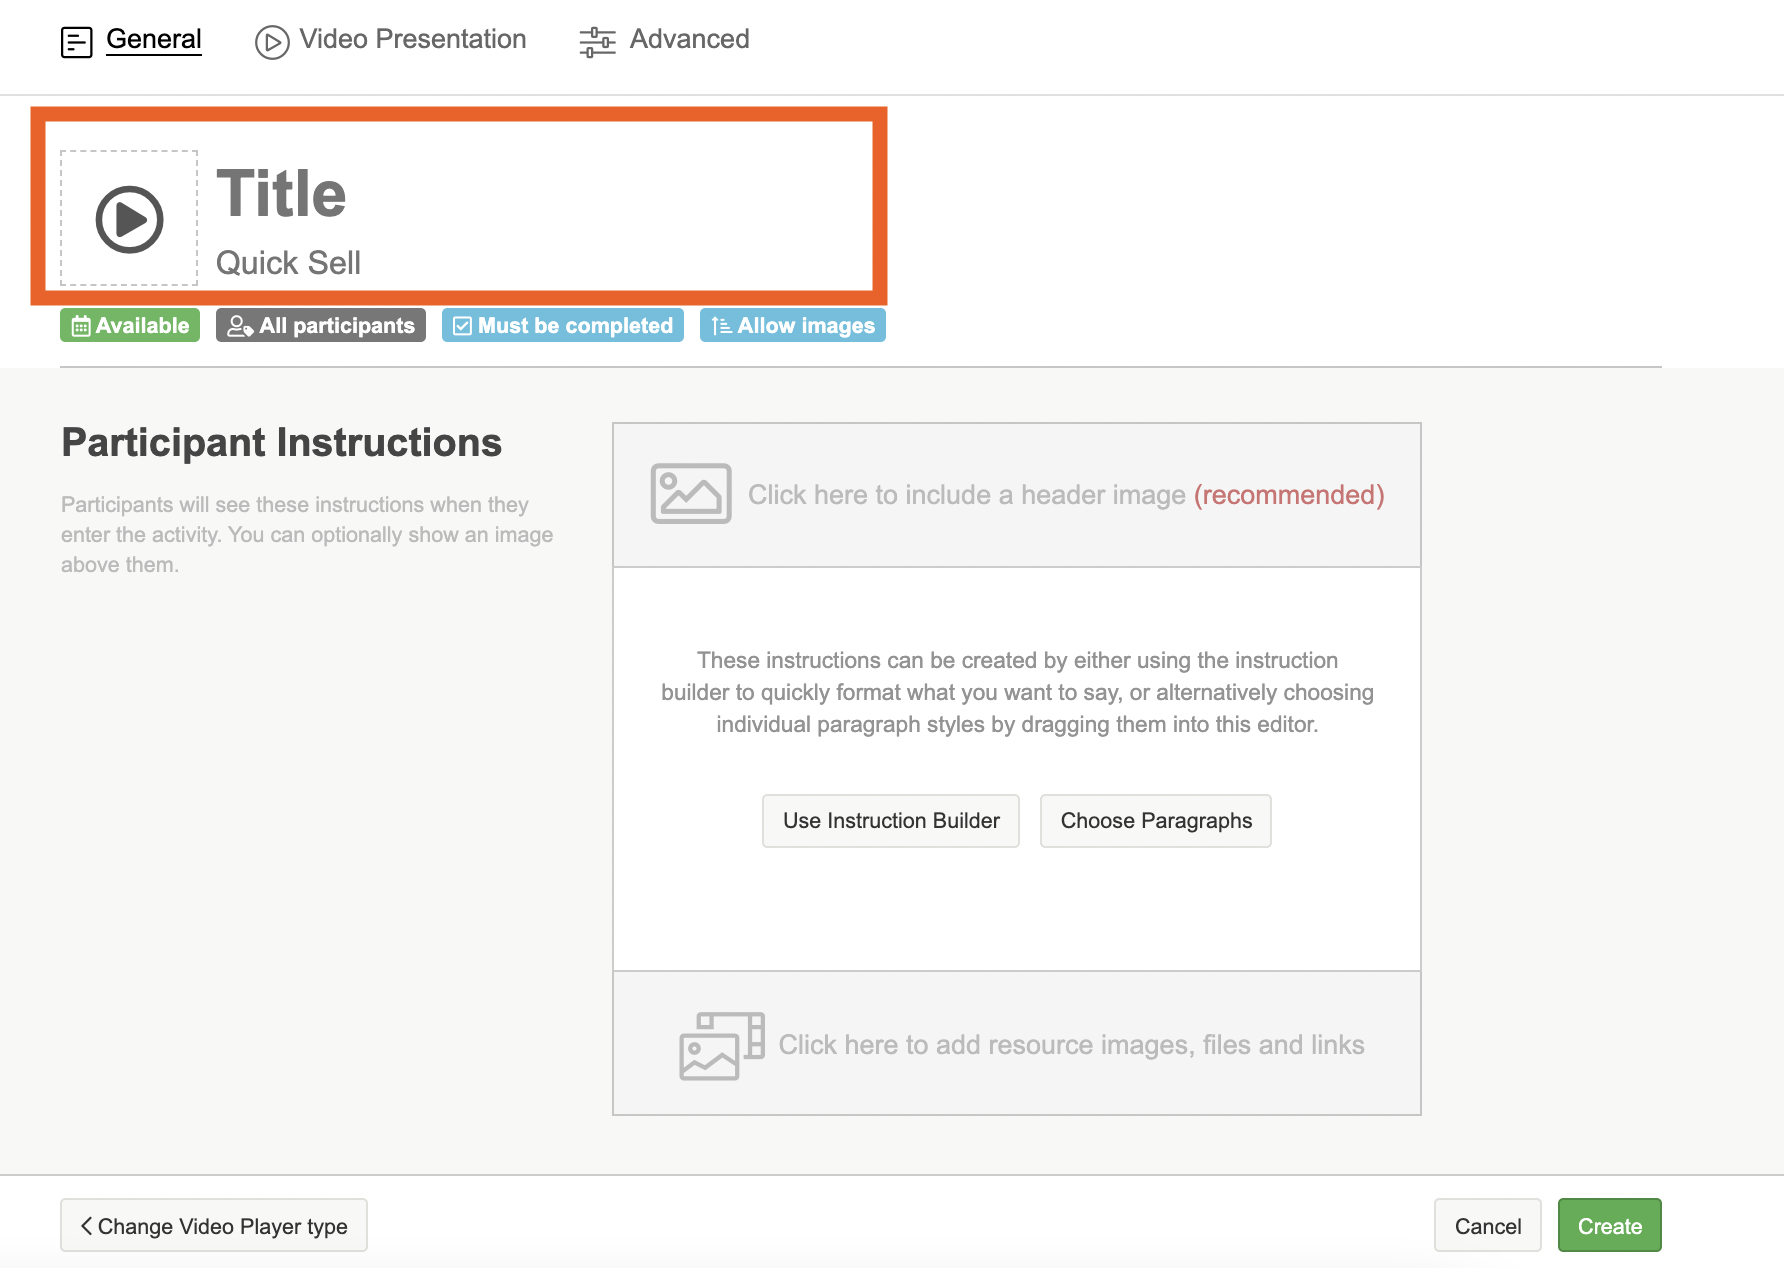Click the green Create button
This screenshot has width=1784, height=1268.
tap(1609, 1225)
